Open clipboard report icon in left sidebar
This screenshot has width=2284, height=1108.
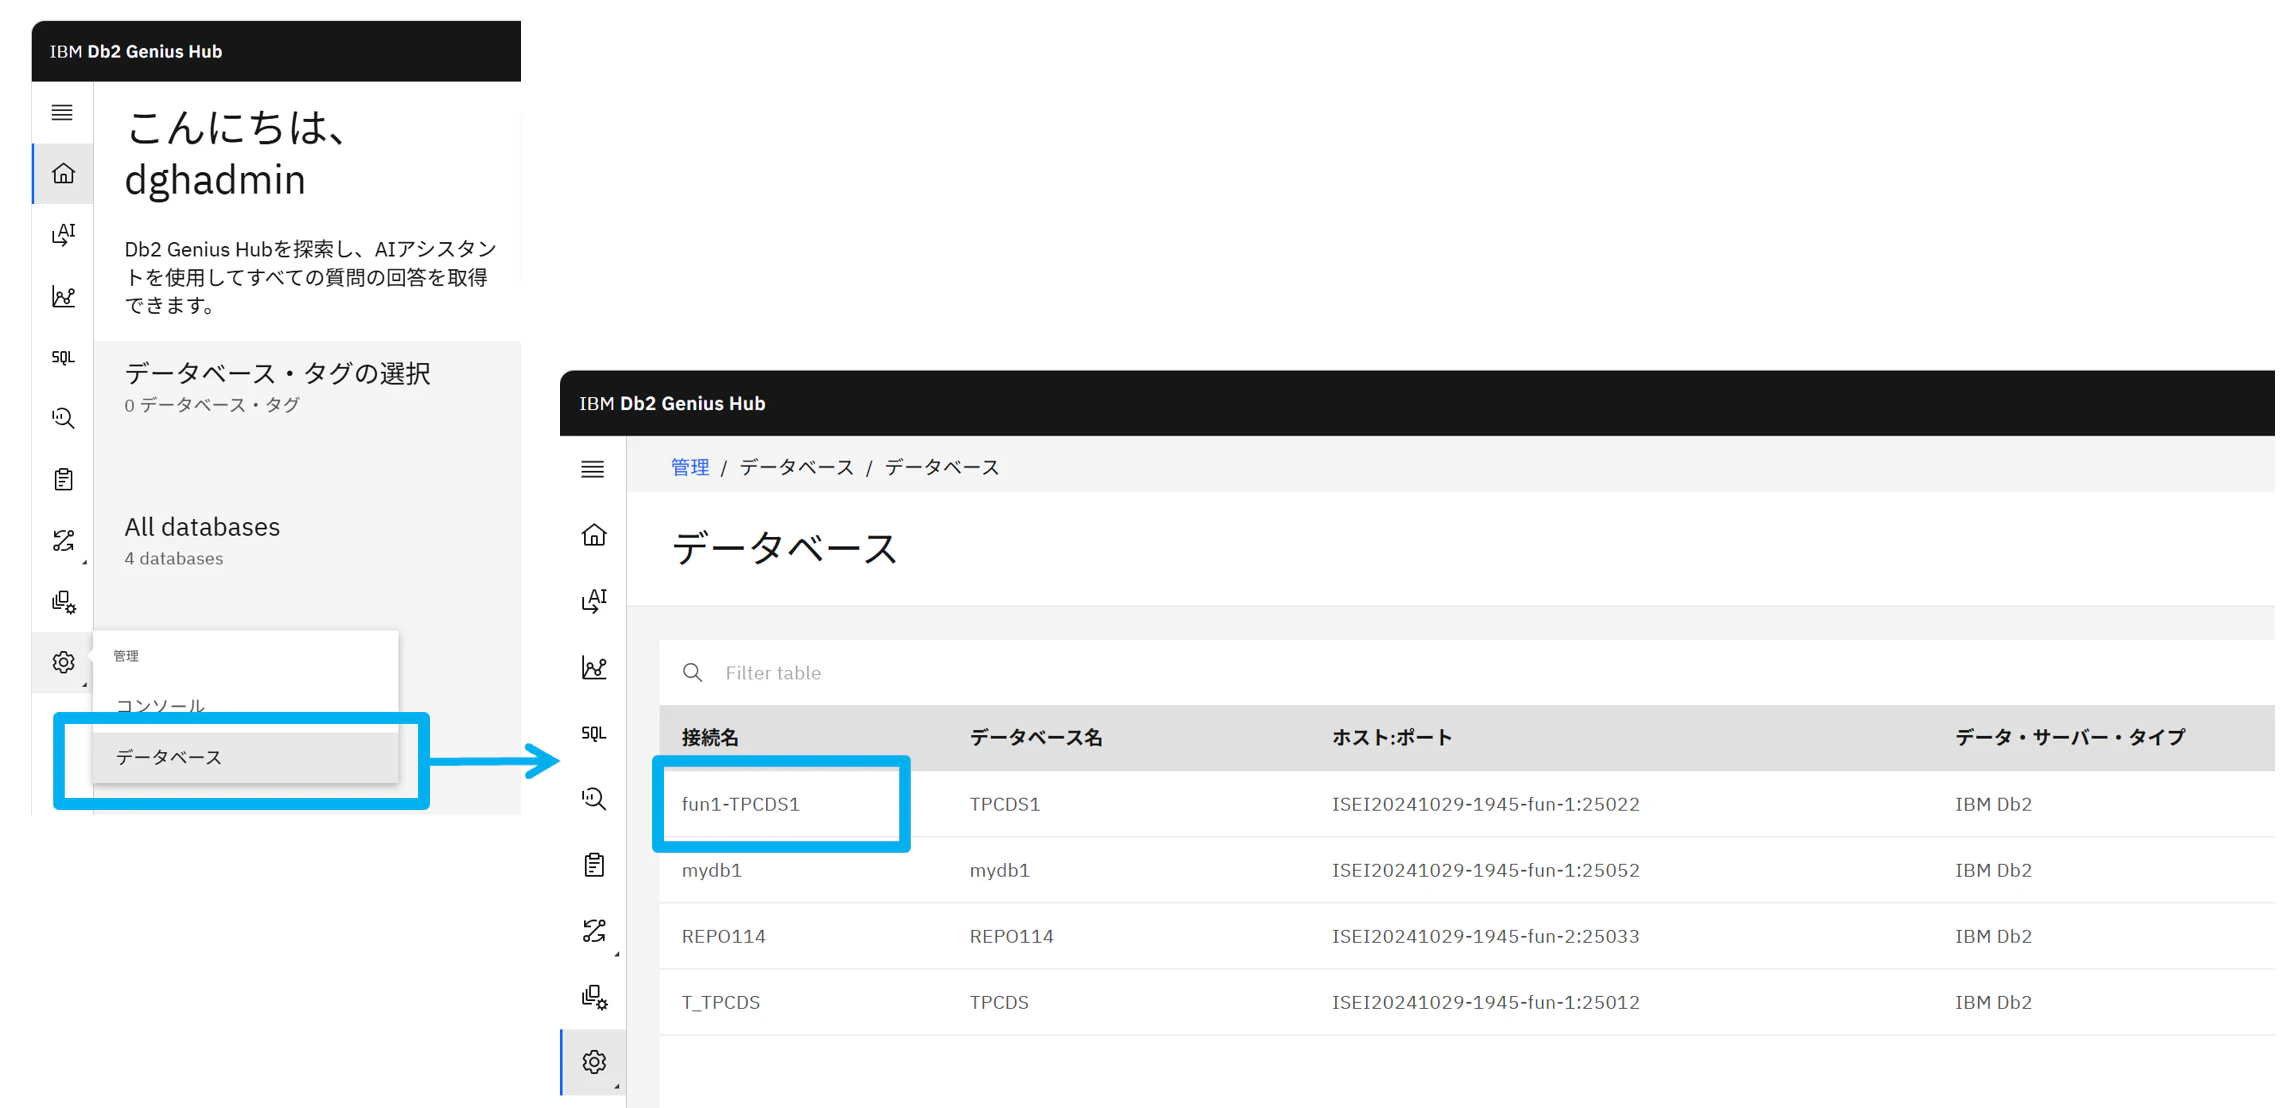point(63,480)
